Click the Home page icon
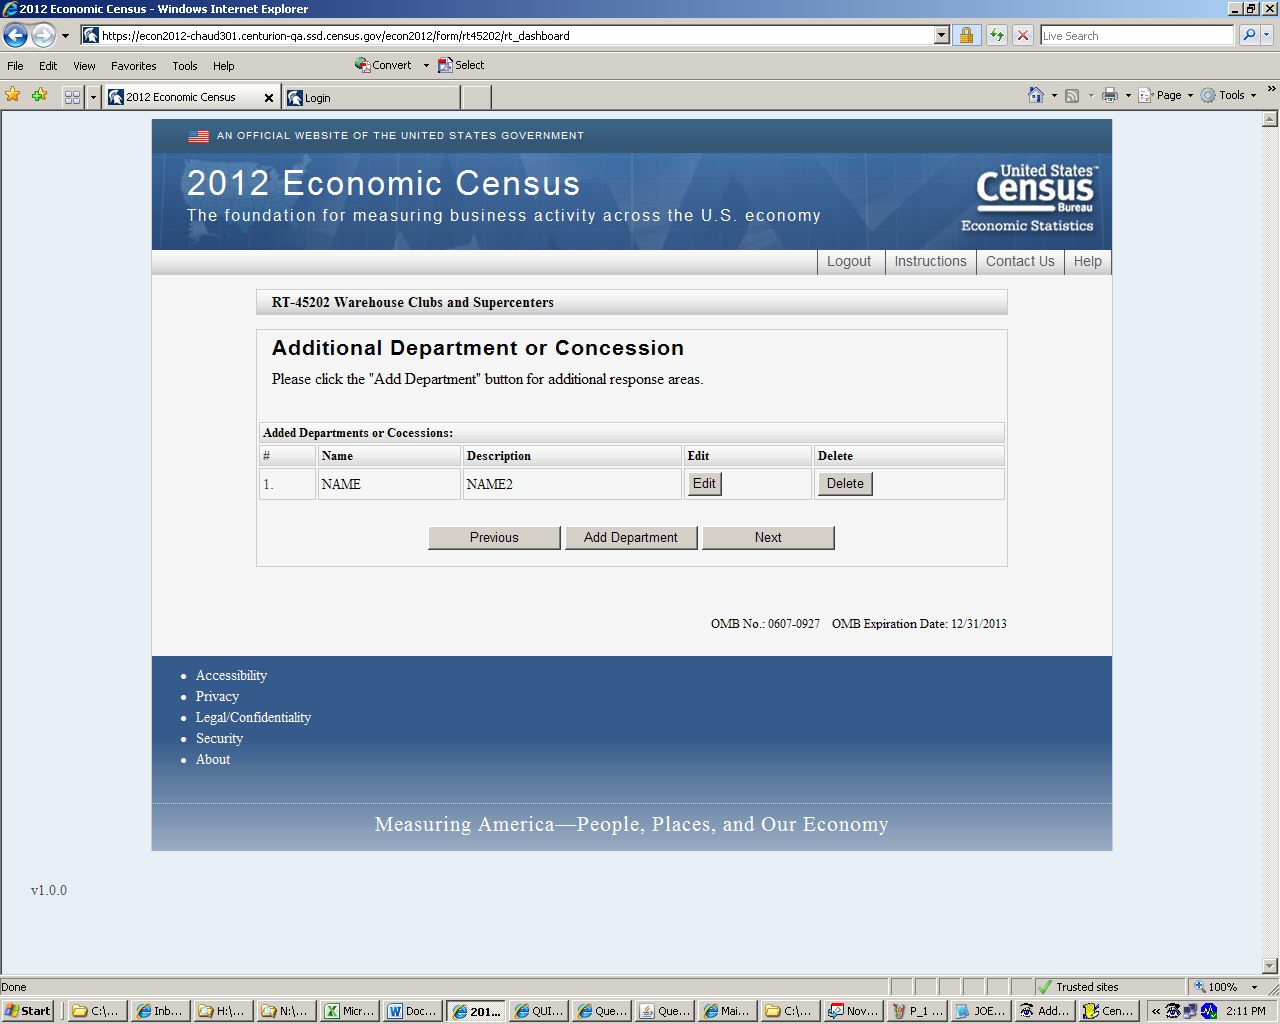 pos(1036,95)
